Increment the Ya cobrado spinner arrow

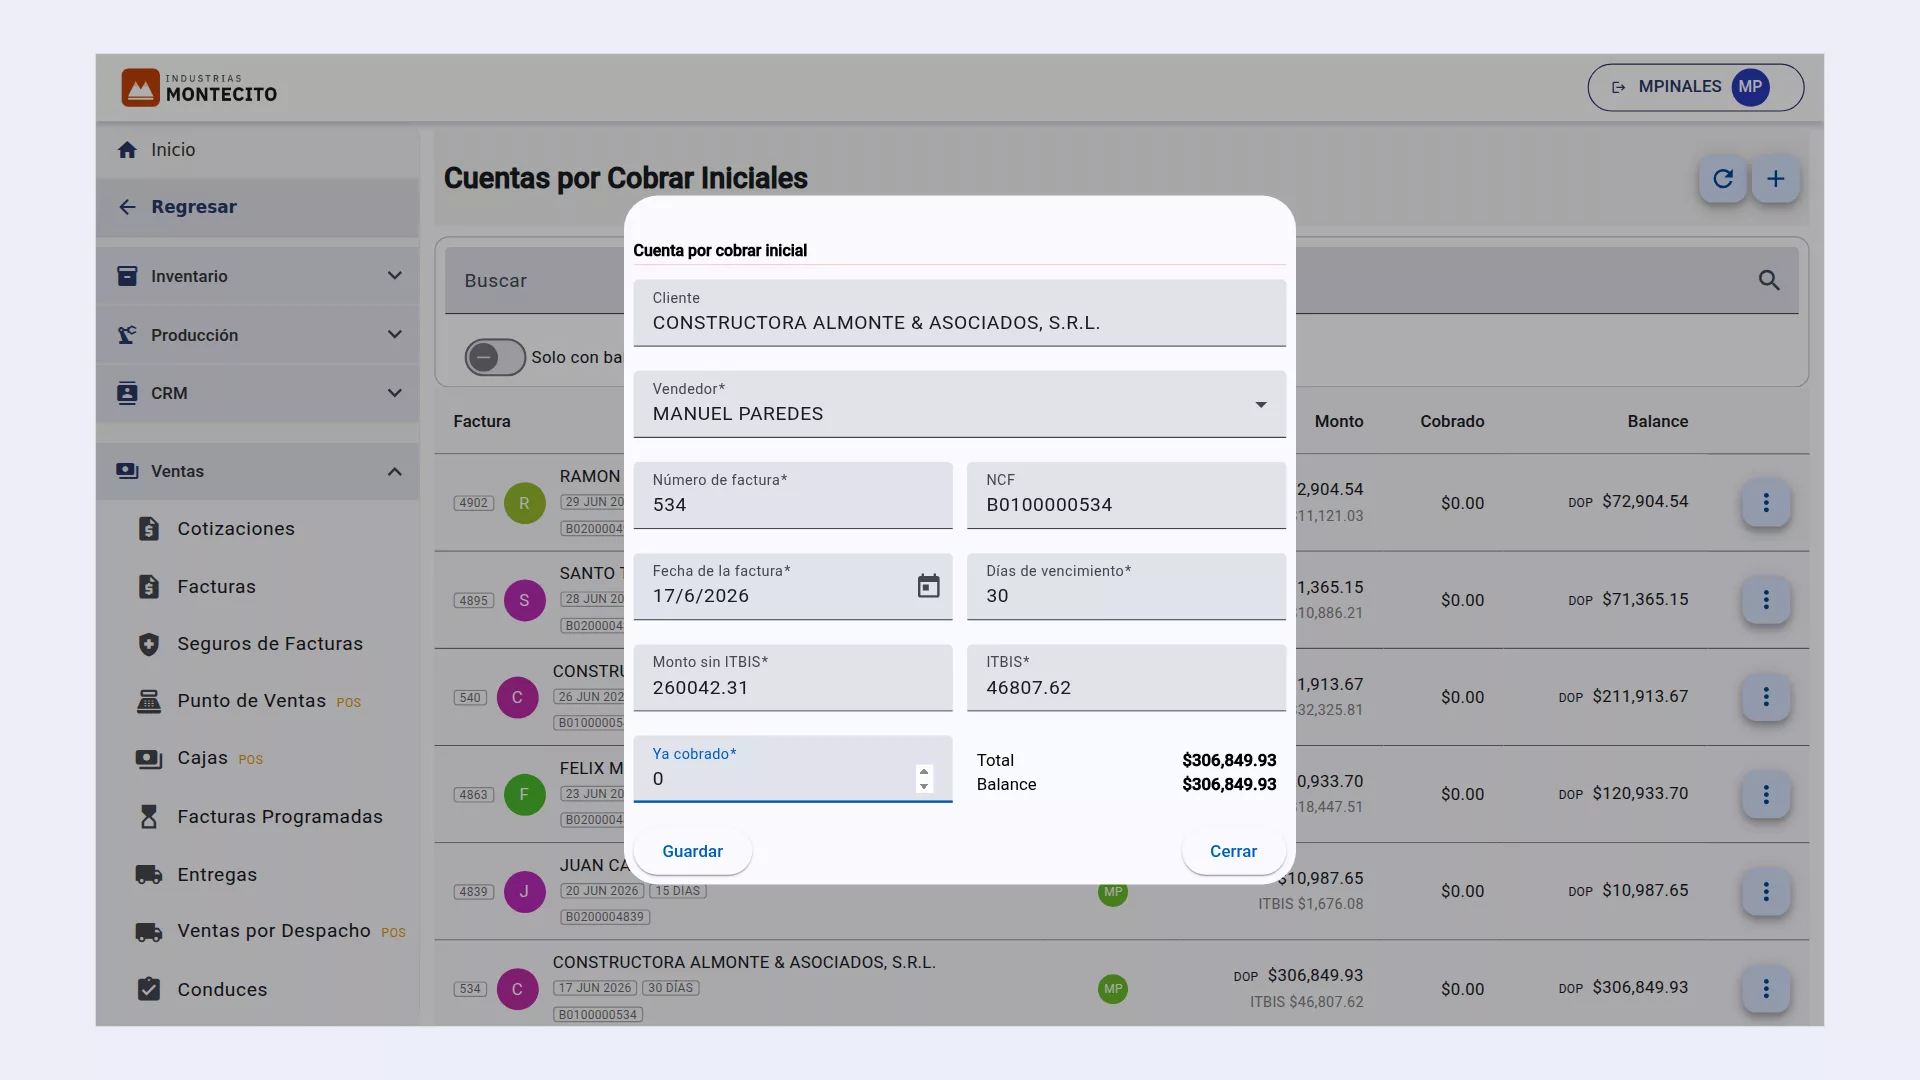924,772
